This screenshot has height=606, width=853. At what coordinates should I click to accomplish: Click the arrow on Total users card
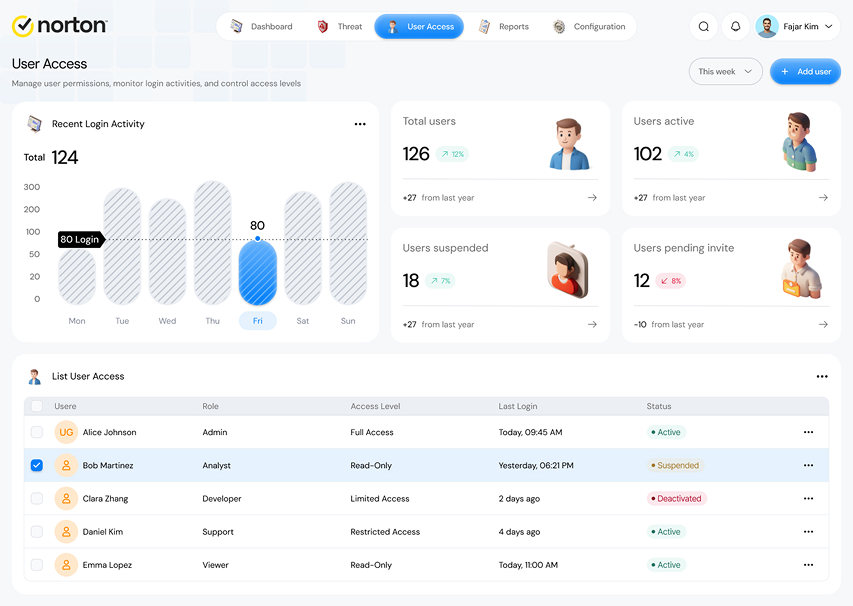coord(592,197)
